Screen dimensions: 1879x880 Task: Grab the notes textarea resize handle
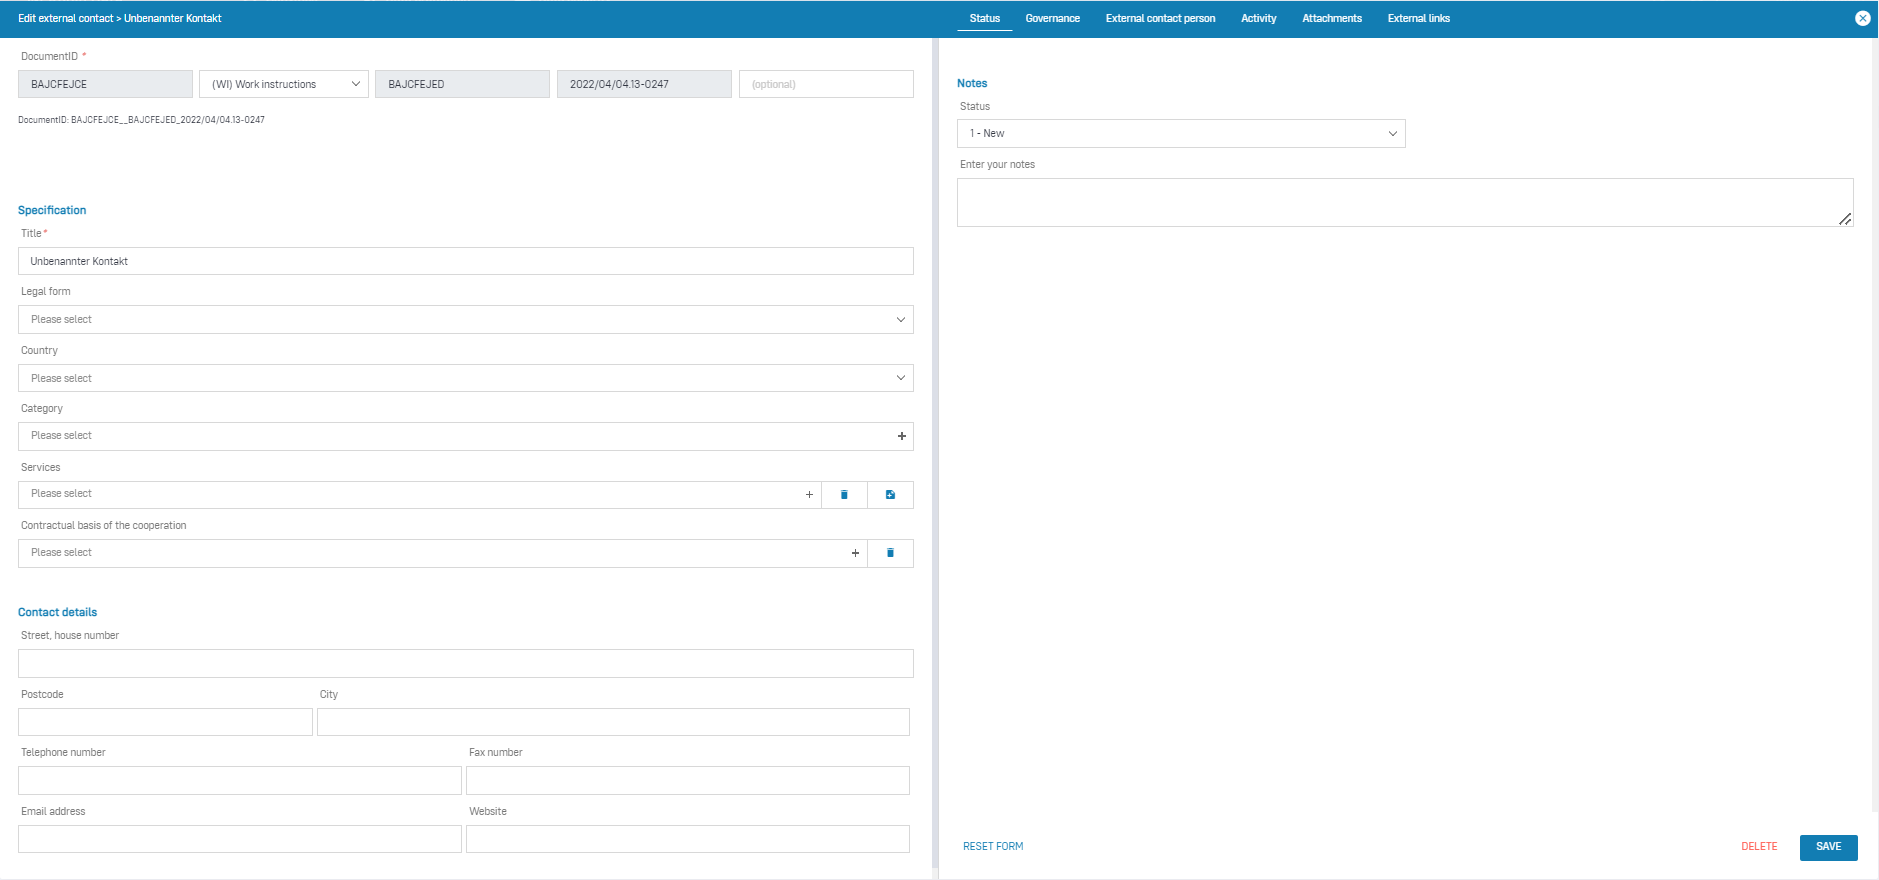click(x=1845, y=219)
